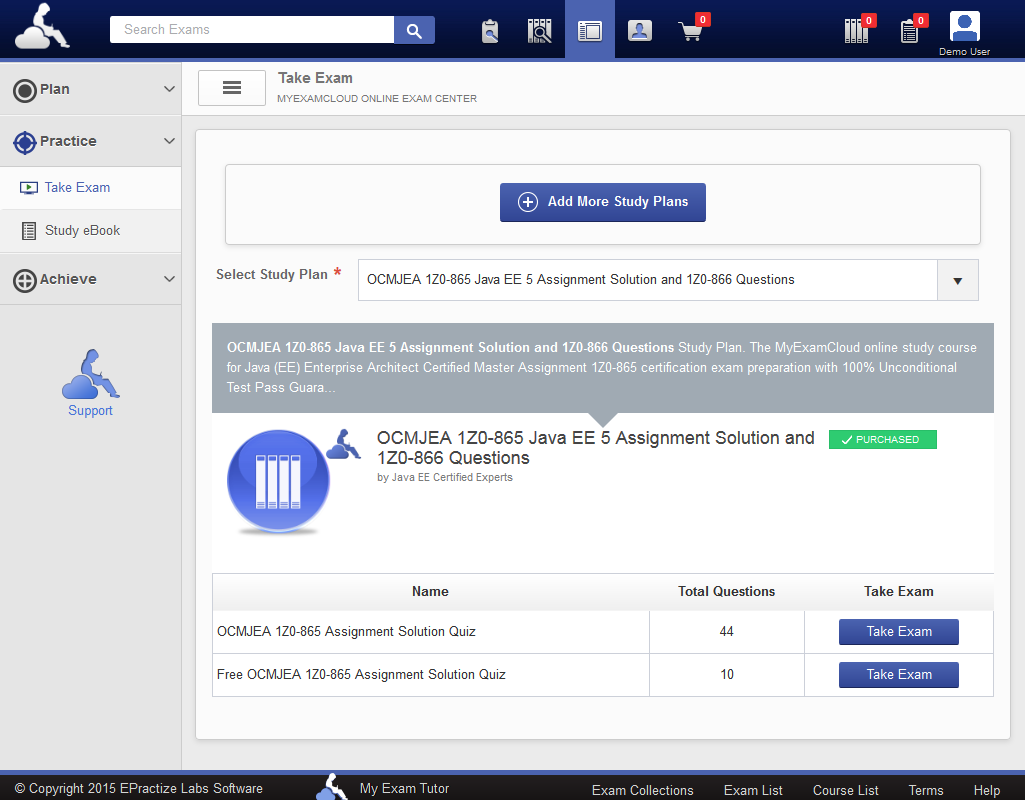Open the books library notification icon

[857, 31]
